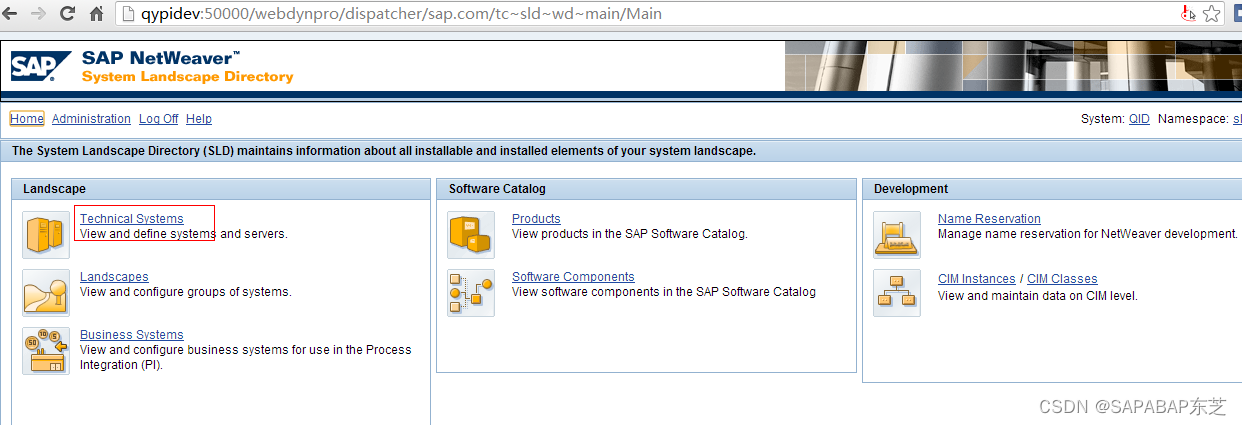Click 'View products in the SAP Software Catalog.' text
This screenshot has height=425, width=1242.
click(x=630, y=234)
